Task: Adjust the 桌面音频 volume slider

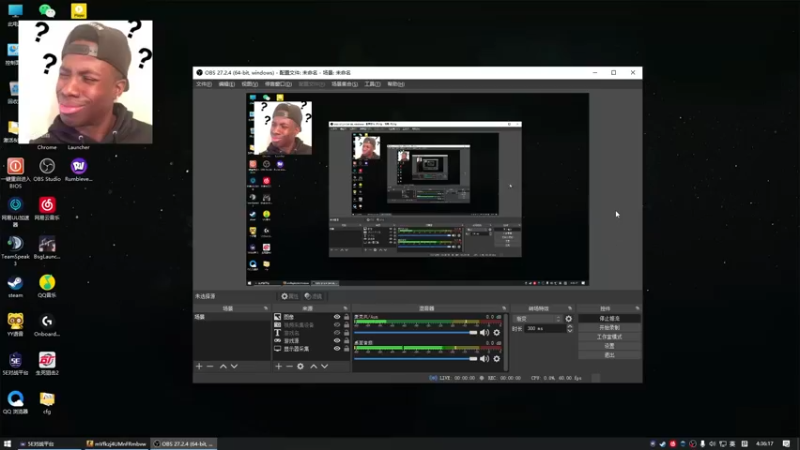Action: 415,359
